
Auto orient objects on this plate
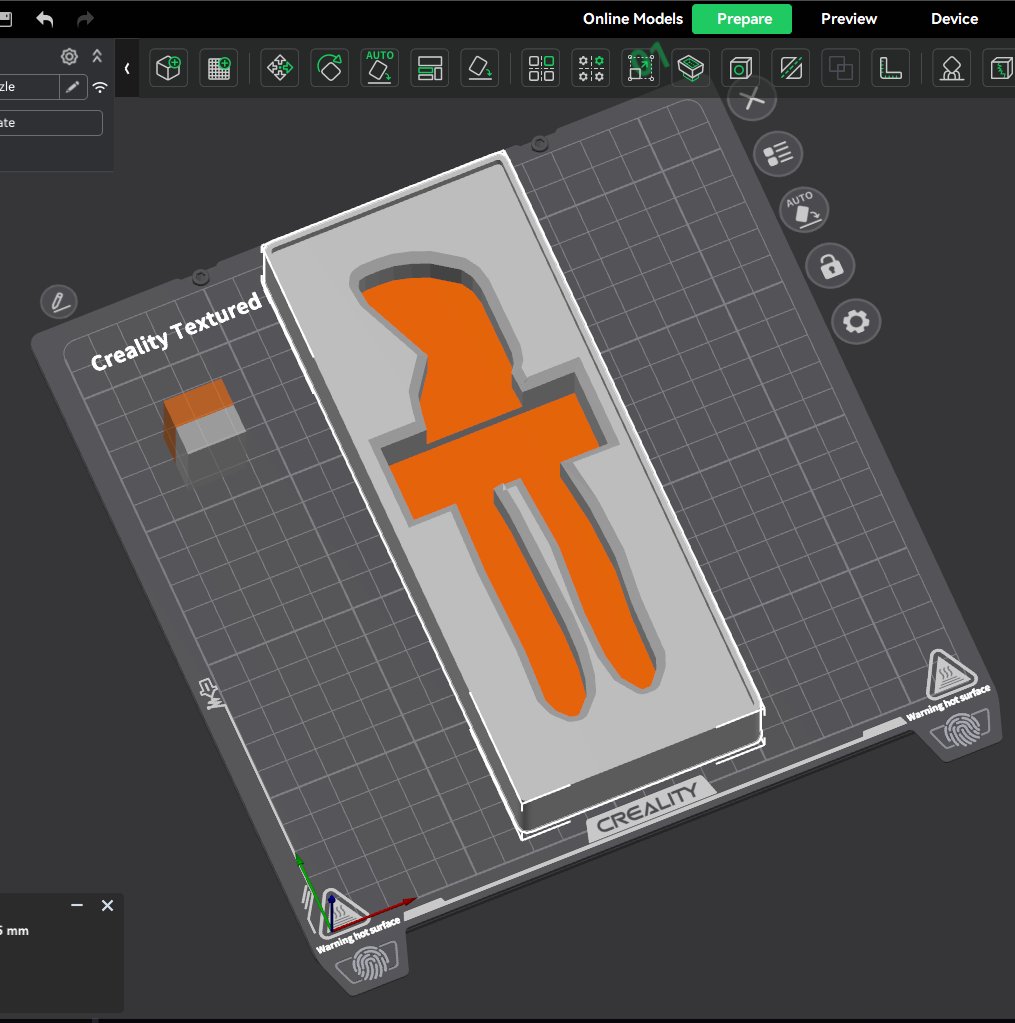coord(804,210)
